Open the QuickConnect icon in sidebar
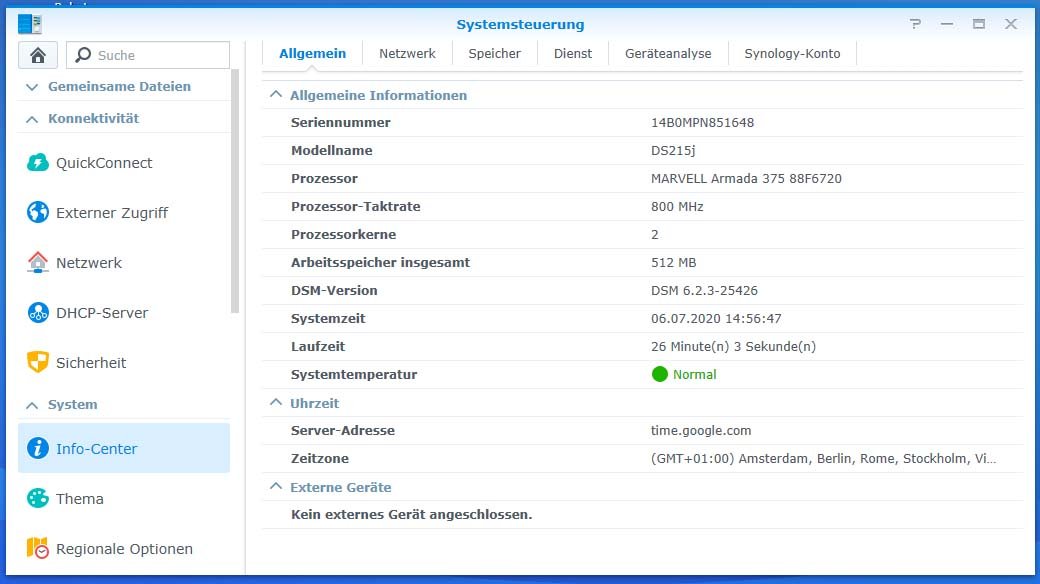 pos(38,163)
